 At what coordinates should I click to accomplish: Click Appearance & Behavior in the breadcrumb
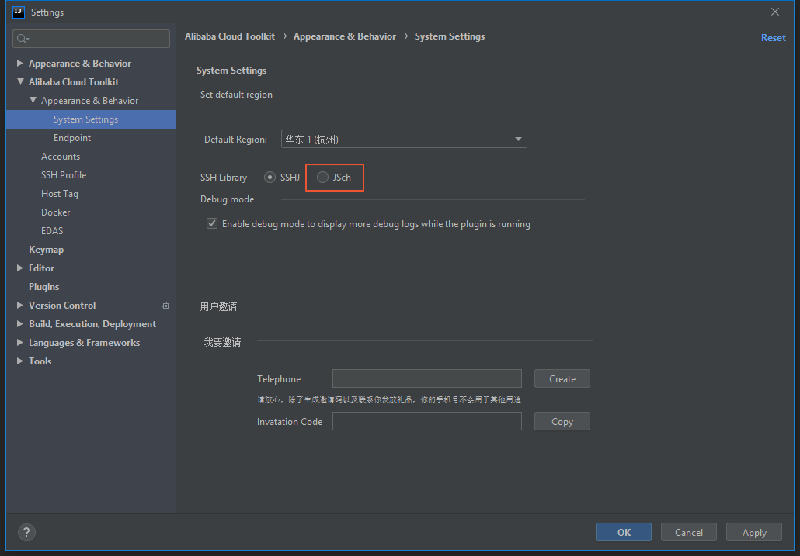[x=344, y=37]
